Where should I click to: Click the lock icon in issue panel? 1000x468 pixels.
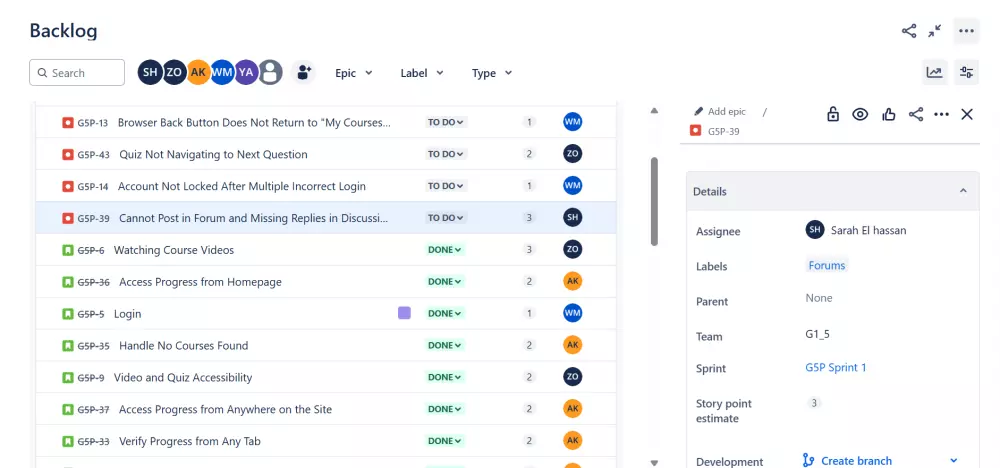(x=833, y=114)
